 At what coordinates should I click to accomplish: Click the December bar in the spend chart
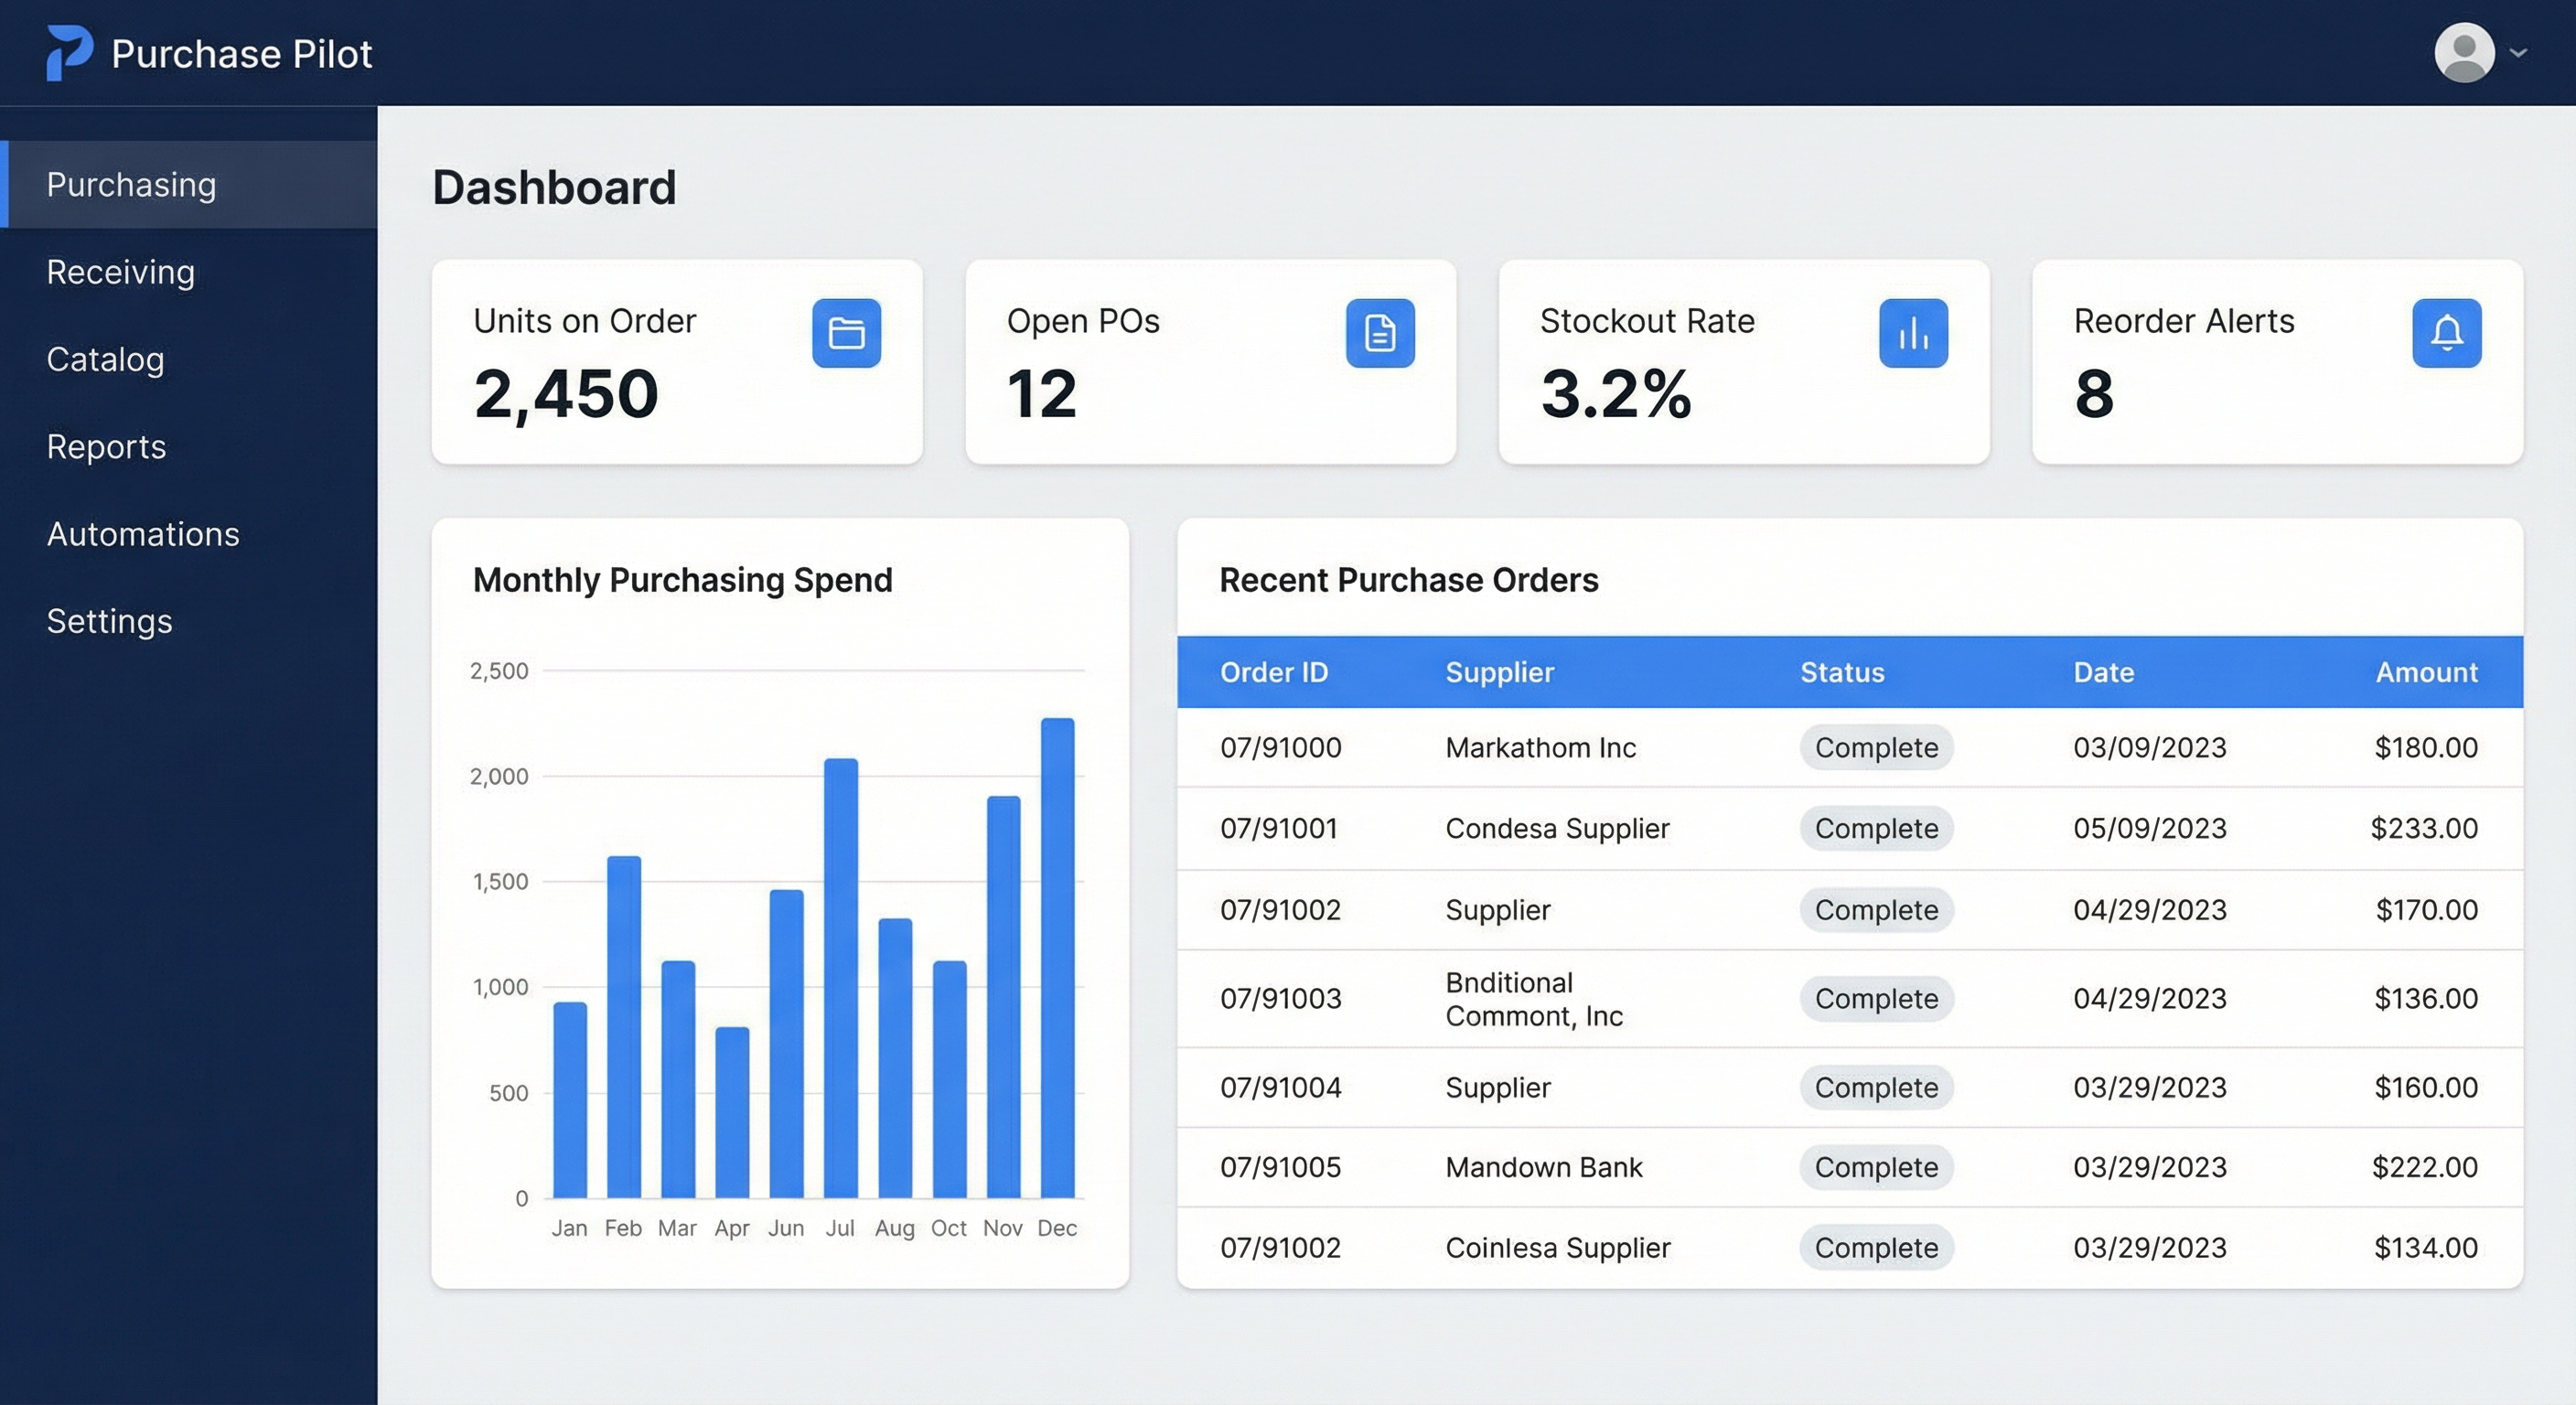tap(1057, 960)
